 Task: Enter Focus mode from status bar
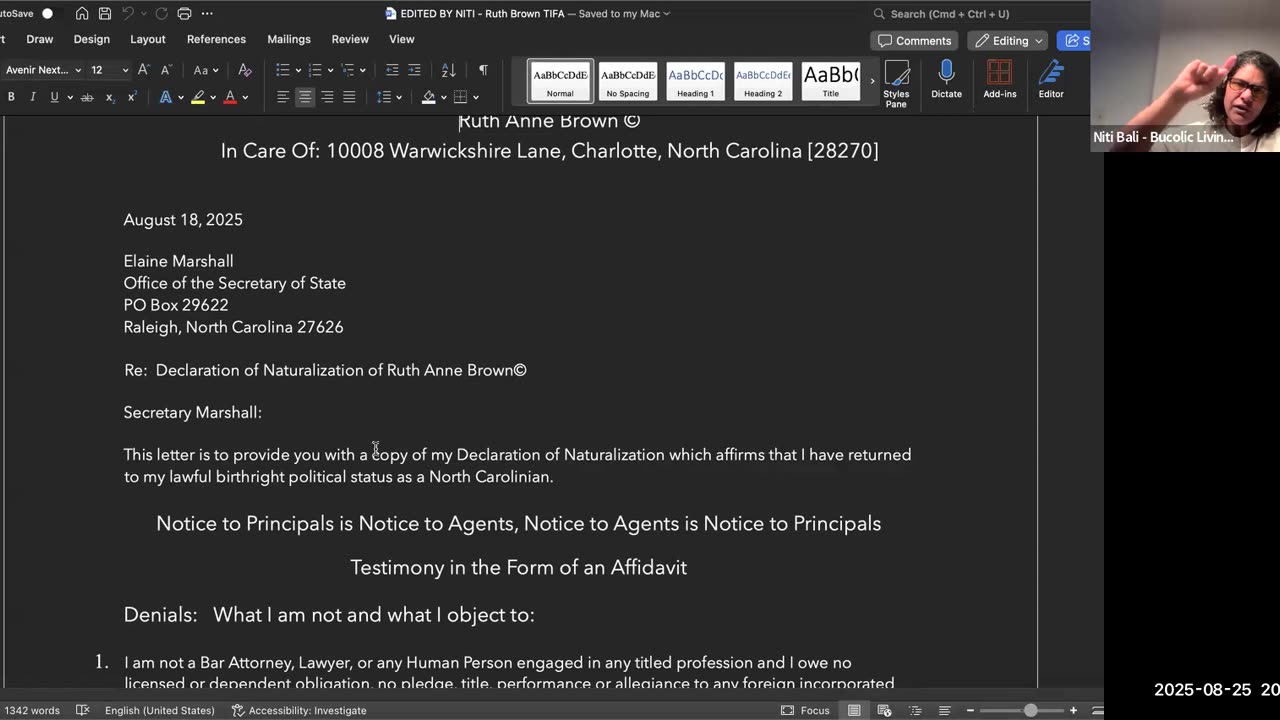(805, 710)
